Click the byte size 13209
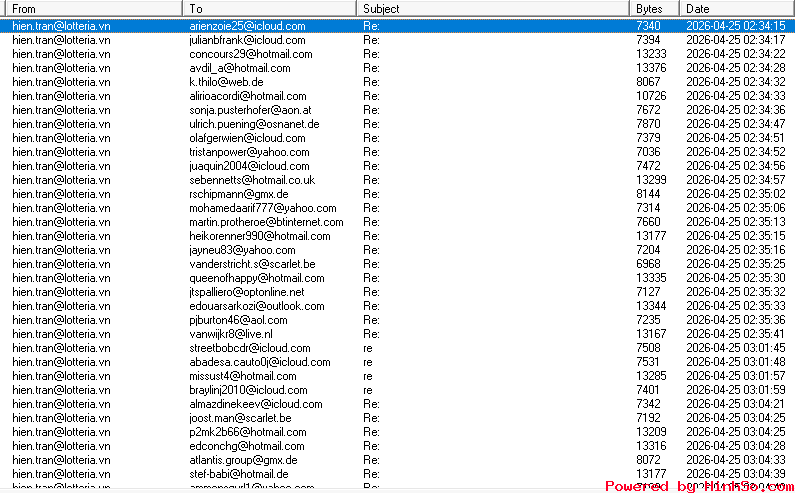The image size is (795, 493). coord(651,432)
